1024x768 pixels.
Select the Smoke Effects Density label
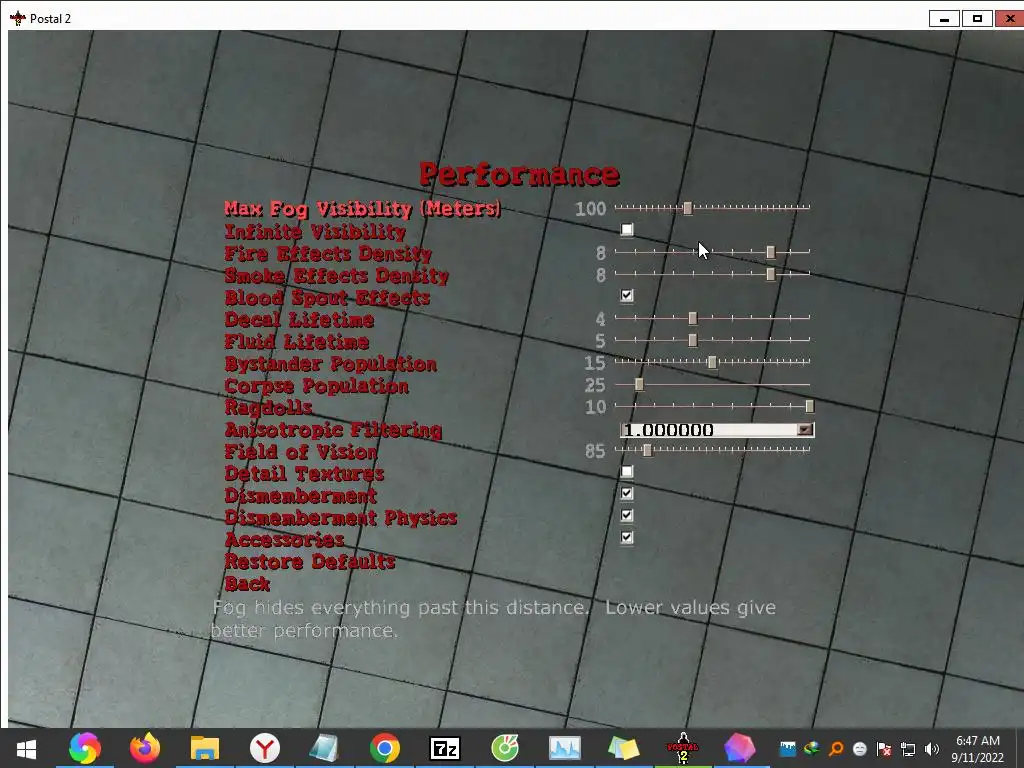pos(337,276)
